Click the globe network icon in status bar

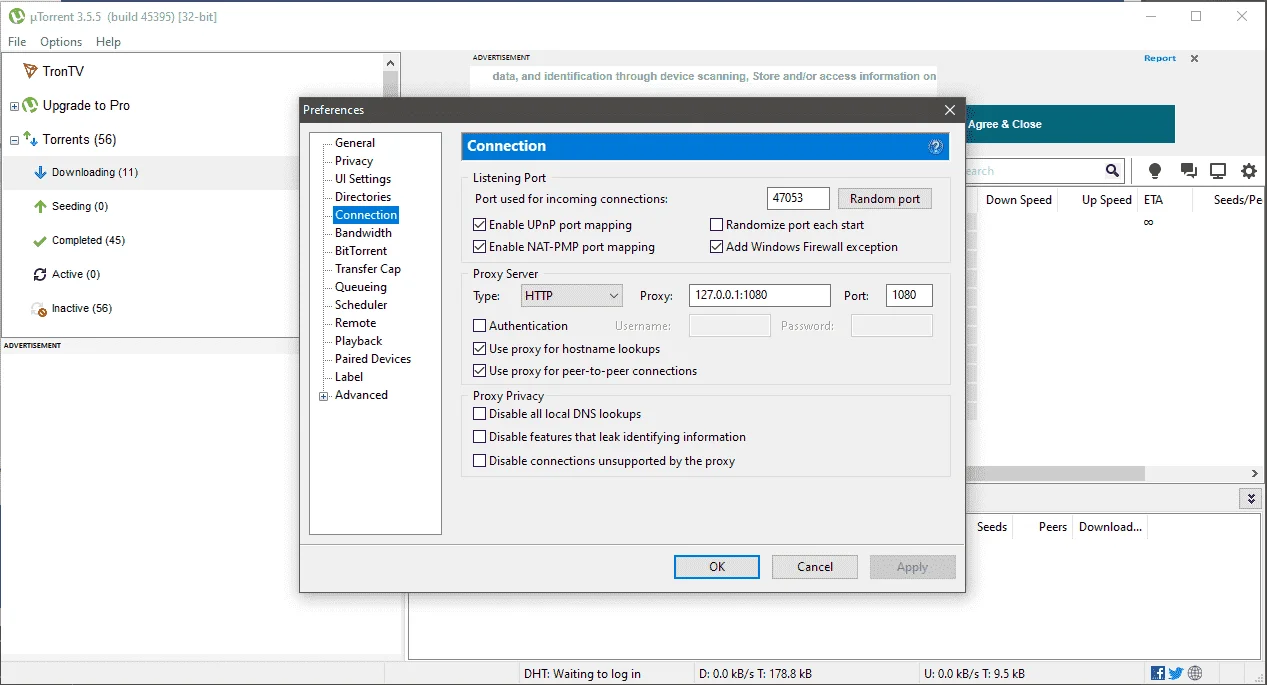coord(1195,673)
